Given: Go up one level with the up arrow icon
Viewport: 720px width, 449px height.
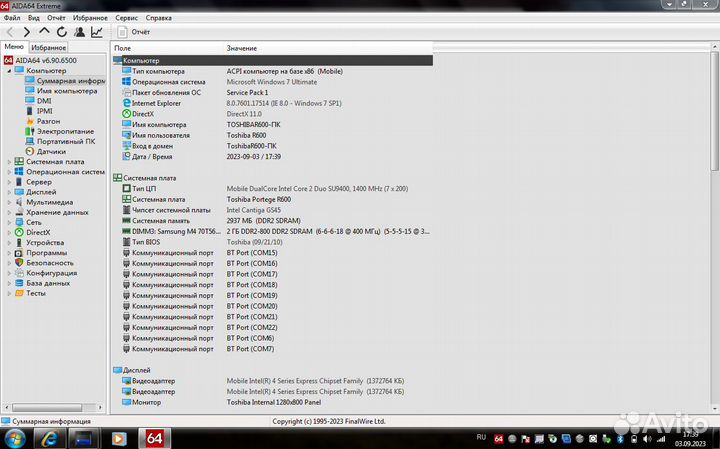Looking at the screenshot, I should 44,31.
